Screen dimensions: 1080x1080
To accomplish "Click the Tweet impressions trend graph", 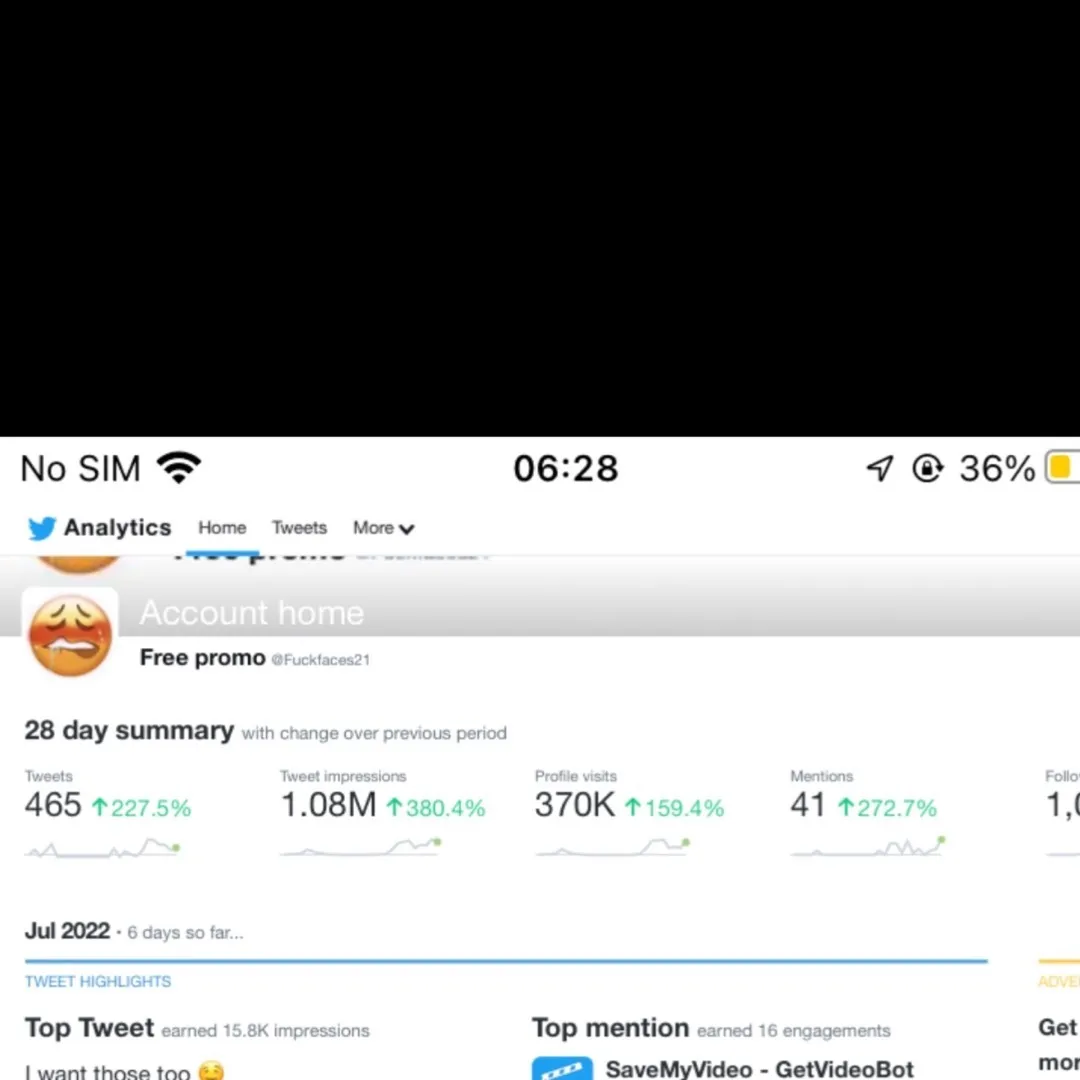I will [360, 848].
